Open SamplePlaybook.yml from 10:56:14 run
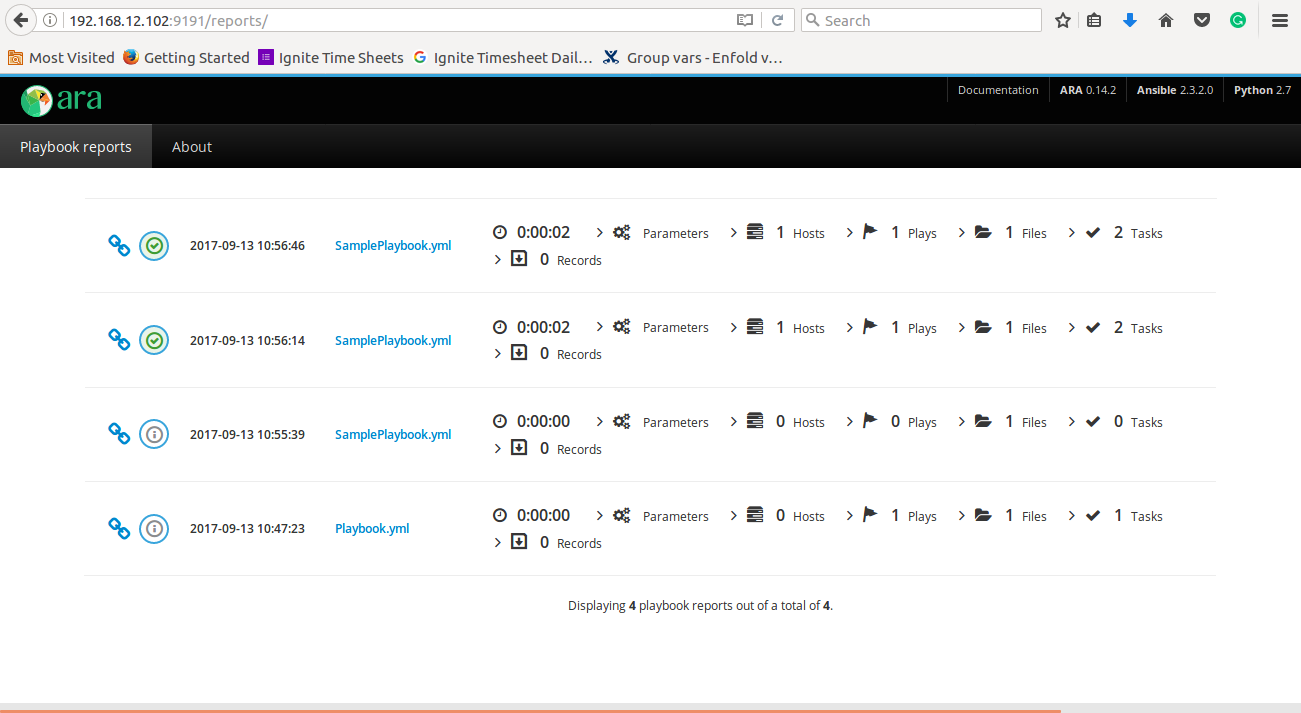Screen dimensions: 1301x713 [x=393, y=340]
